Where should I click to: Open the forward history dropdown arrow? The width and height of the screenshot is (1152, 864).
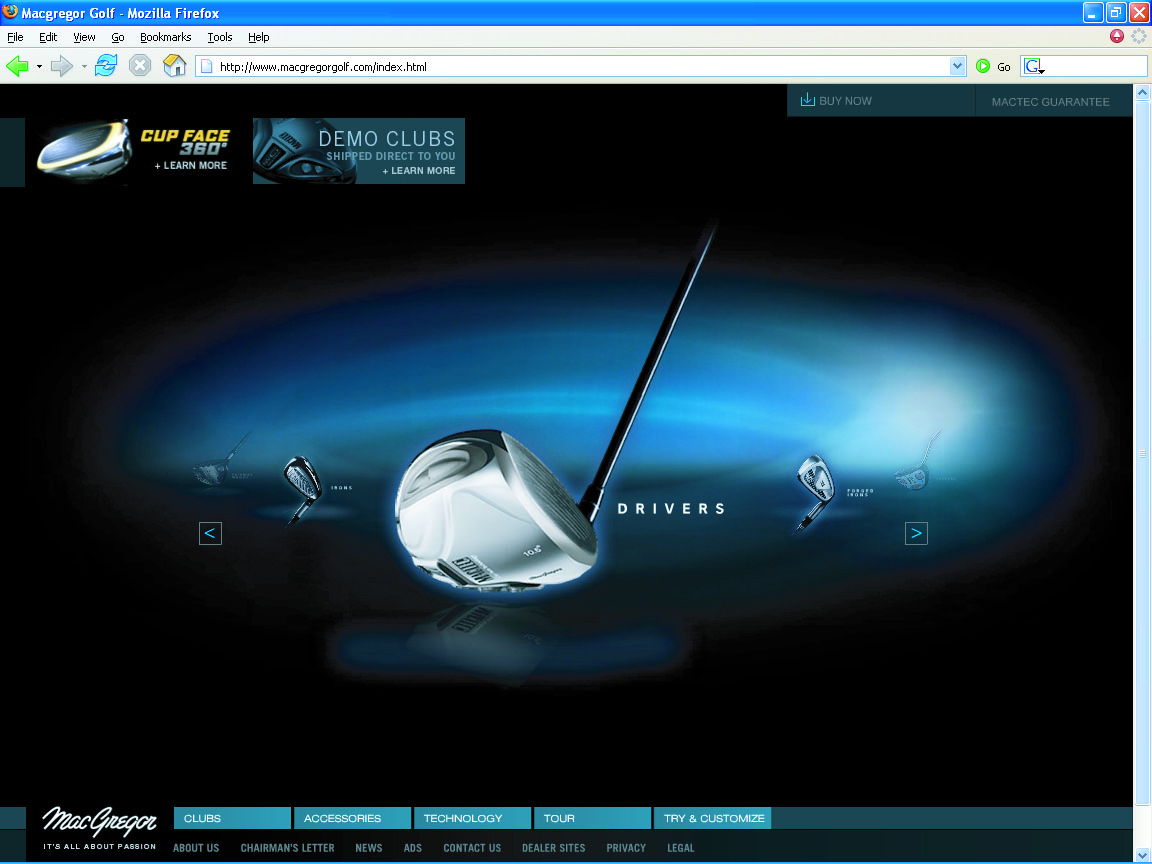tap(84, 66)
